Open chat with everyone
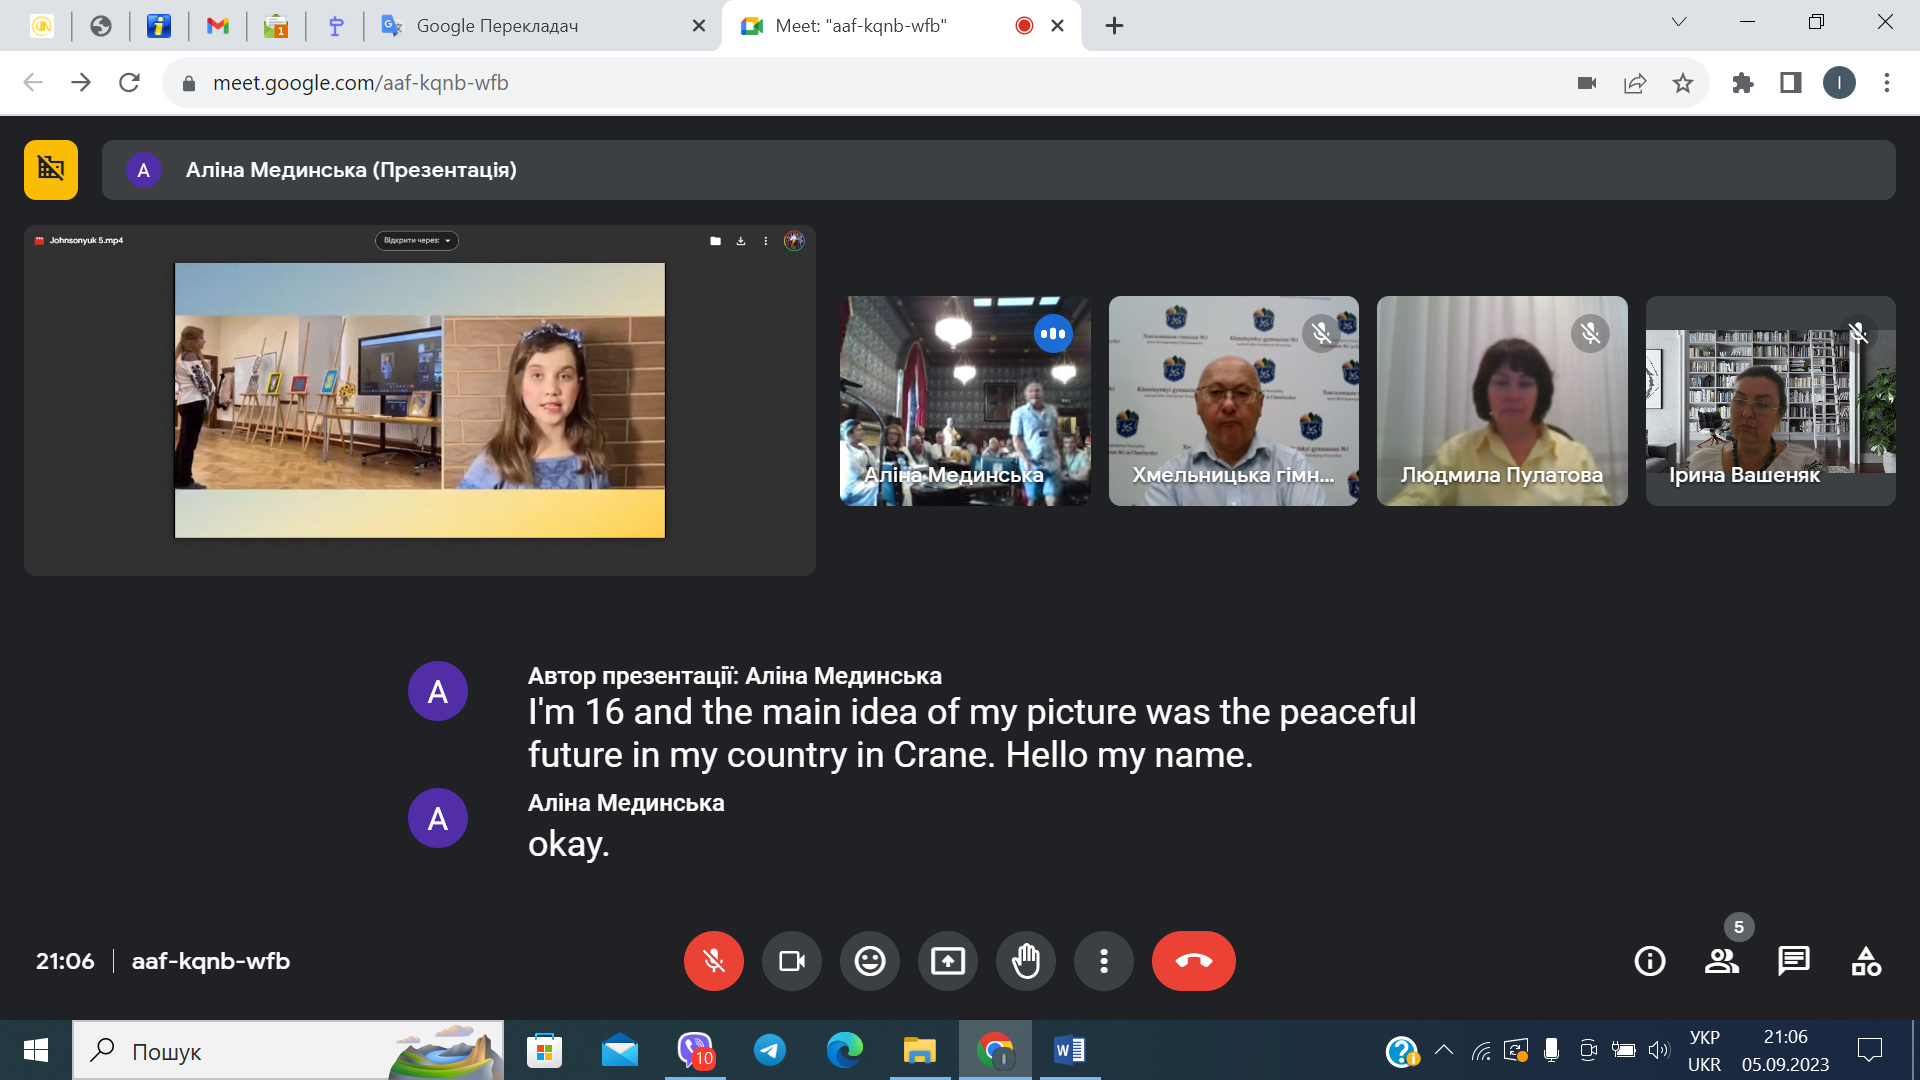Screen dimensions: 1920x1080 pyautogui.click(x=1793, y=961)
